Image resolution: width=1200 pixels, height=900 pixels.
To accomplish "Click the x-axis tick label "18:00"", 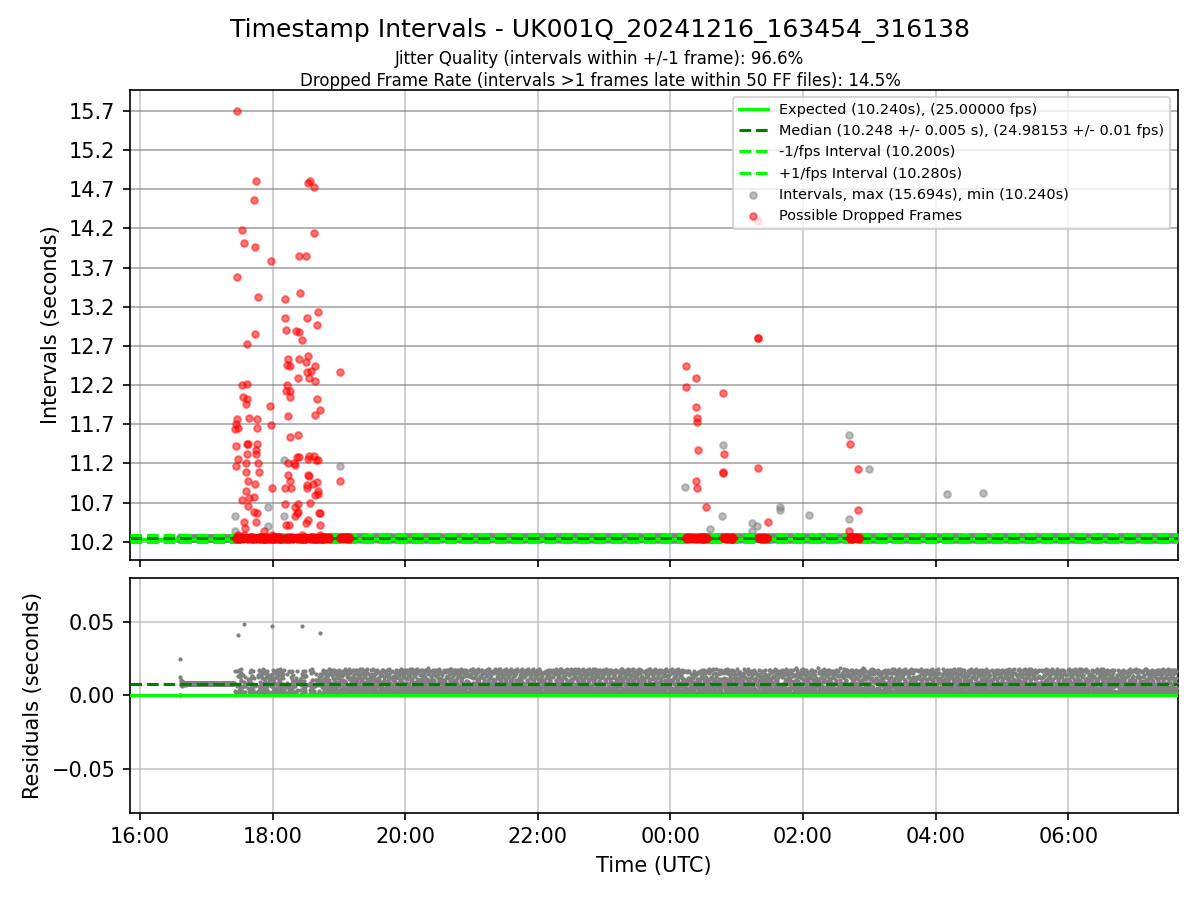I will (273, 836).
